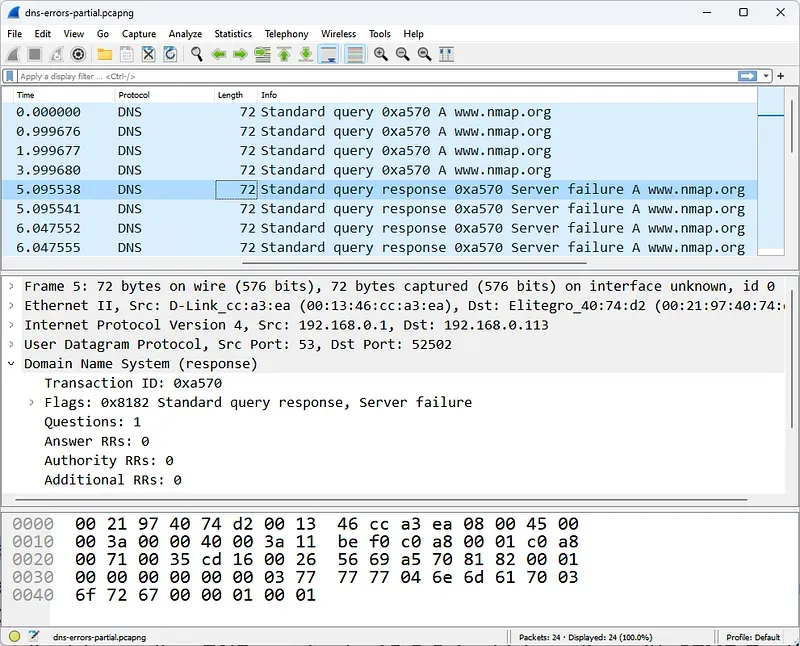The height and width of the screenshot is (646, 800).
Task: Select the Transaction ID: 0xa570 field
Action: tap(133, 383)
